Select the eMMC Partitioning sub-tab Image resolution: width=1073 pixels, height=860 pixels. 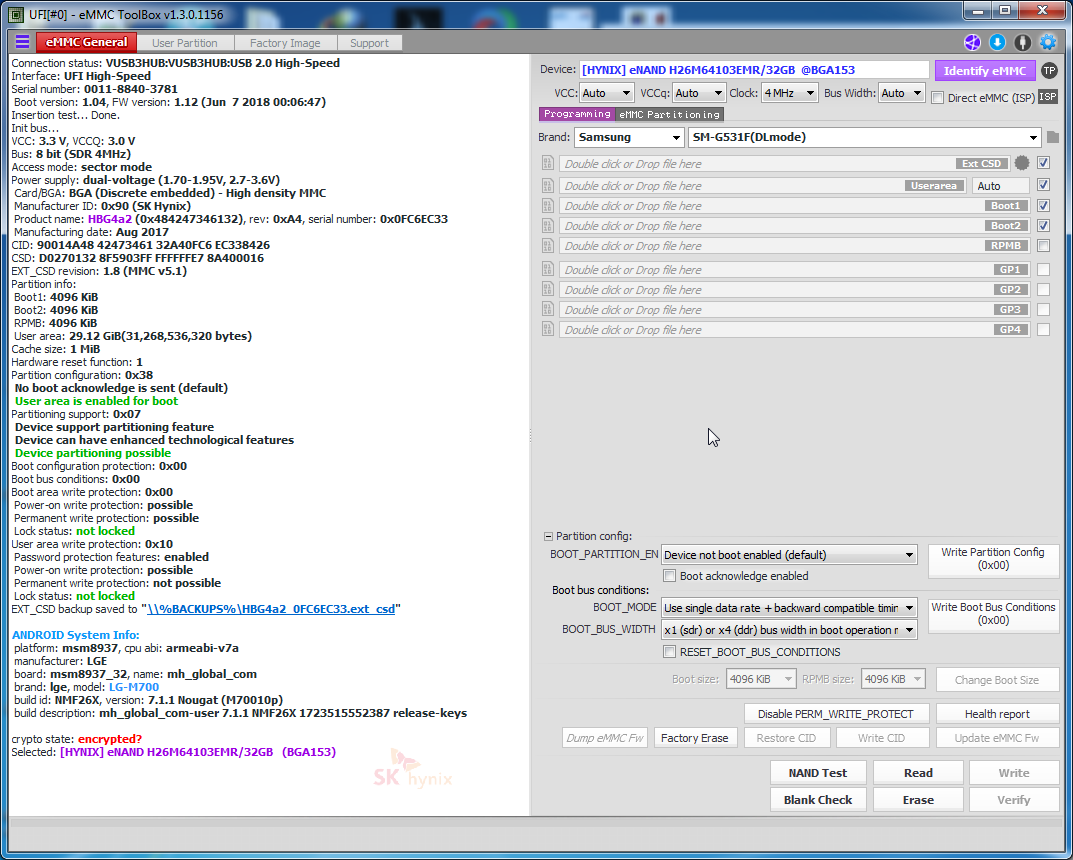(669, 114)
